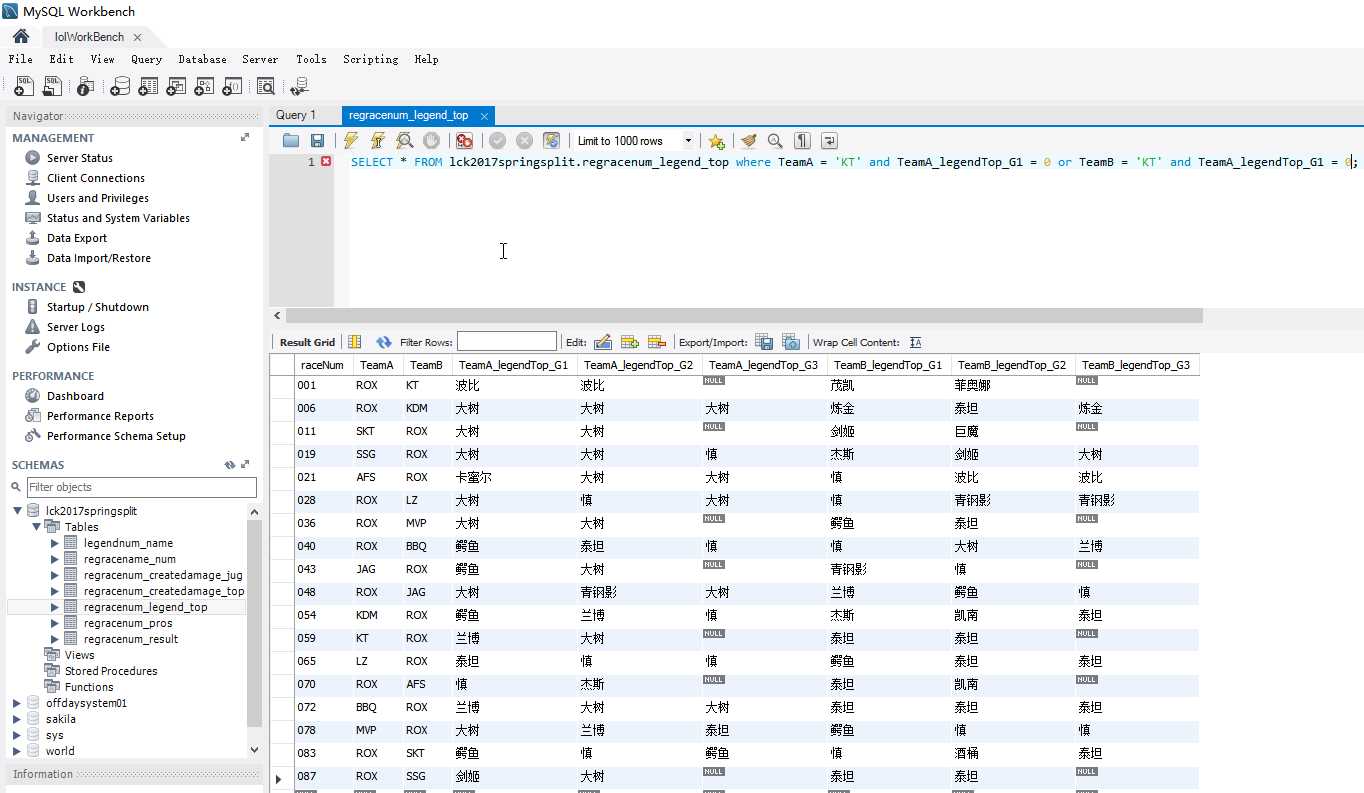
Task: Open Users and Privileges
Action: point(97,198)
